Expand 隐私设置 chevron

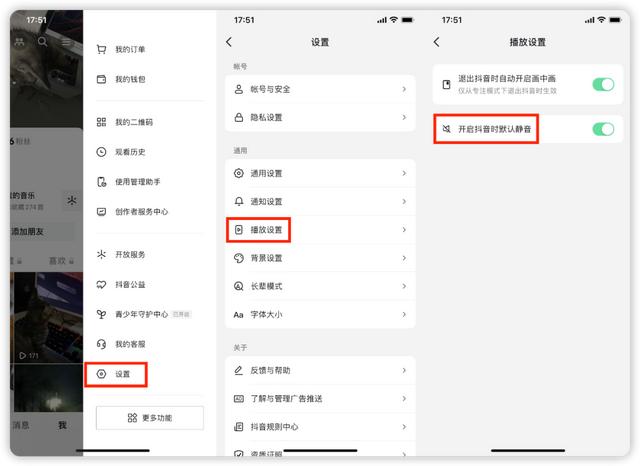tap(404, 118)
